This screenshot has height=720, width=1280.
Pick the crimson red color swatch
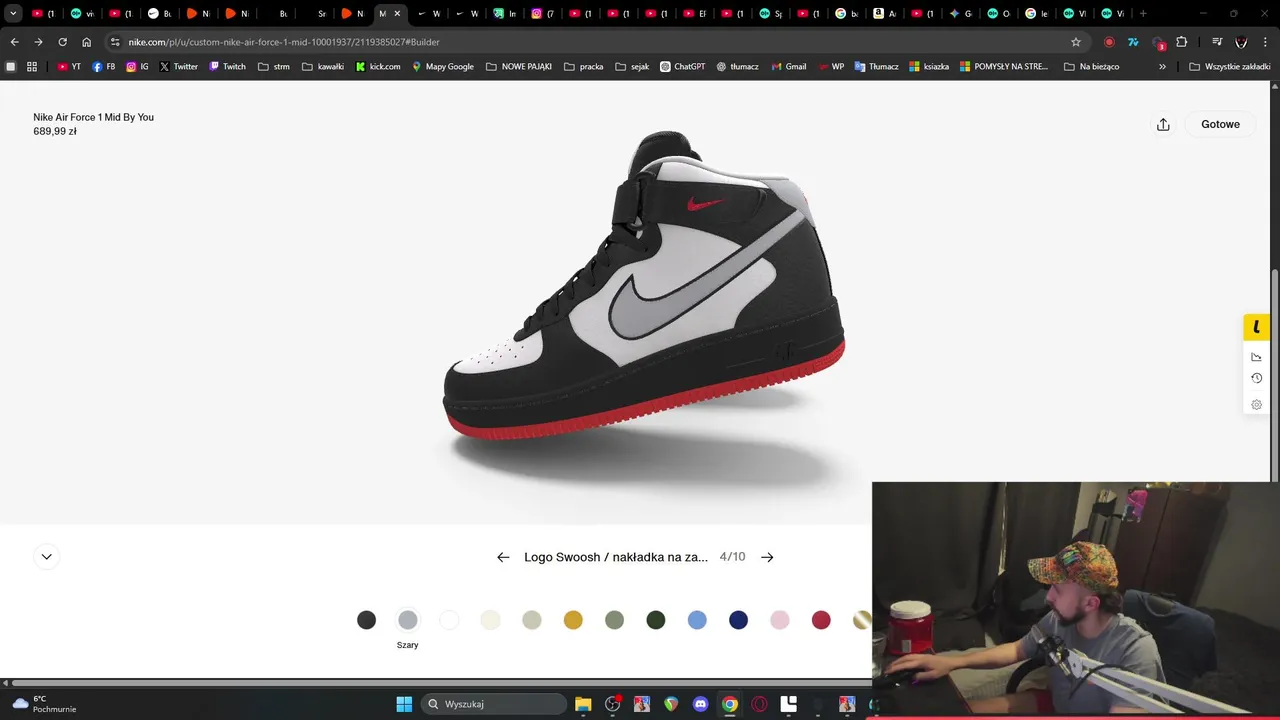tap(821, 620)
